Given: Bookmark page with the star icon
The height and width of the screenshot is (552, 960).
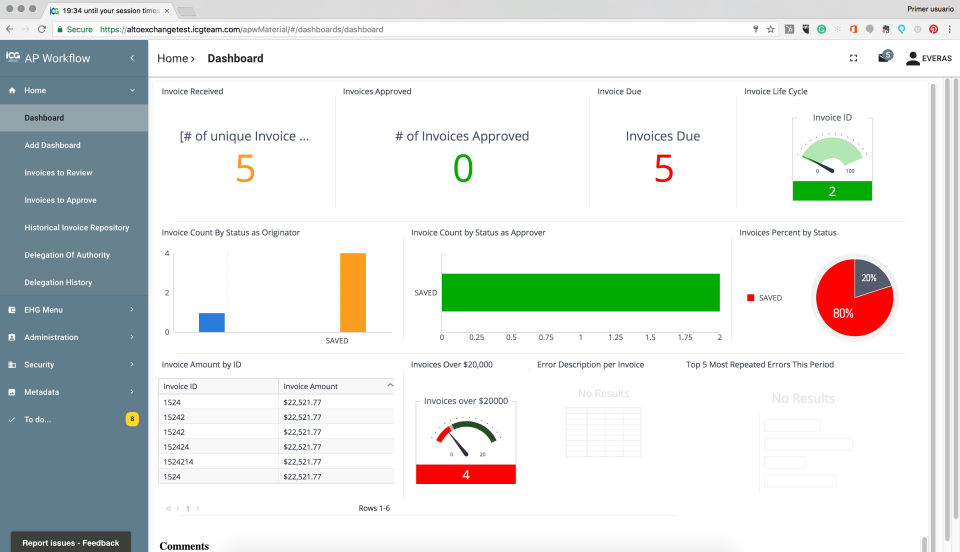Looking at the screenshot, I should coord(770,30).
